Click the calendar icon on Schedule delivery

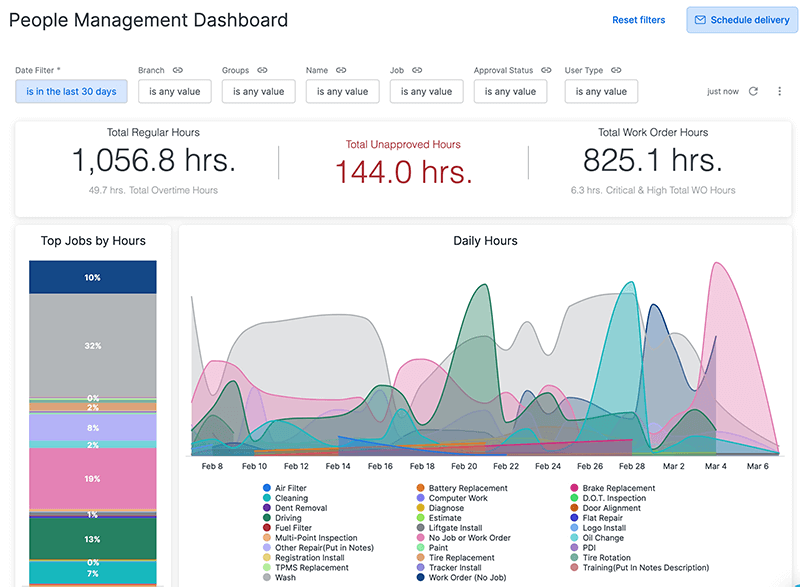(700, 20)
